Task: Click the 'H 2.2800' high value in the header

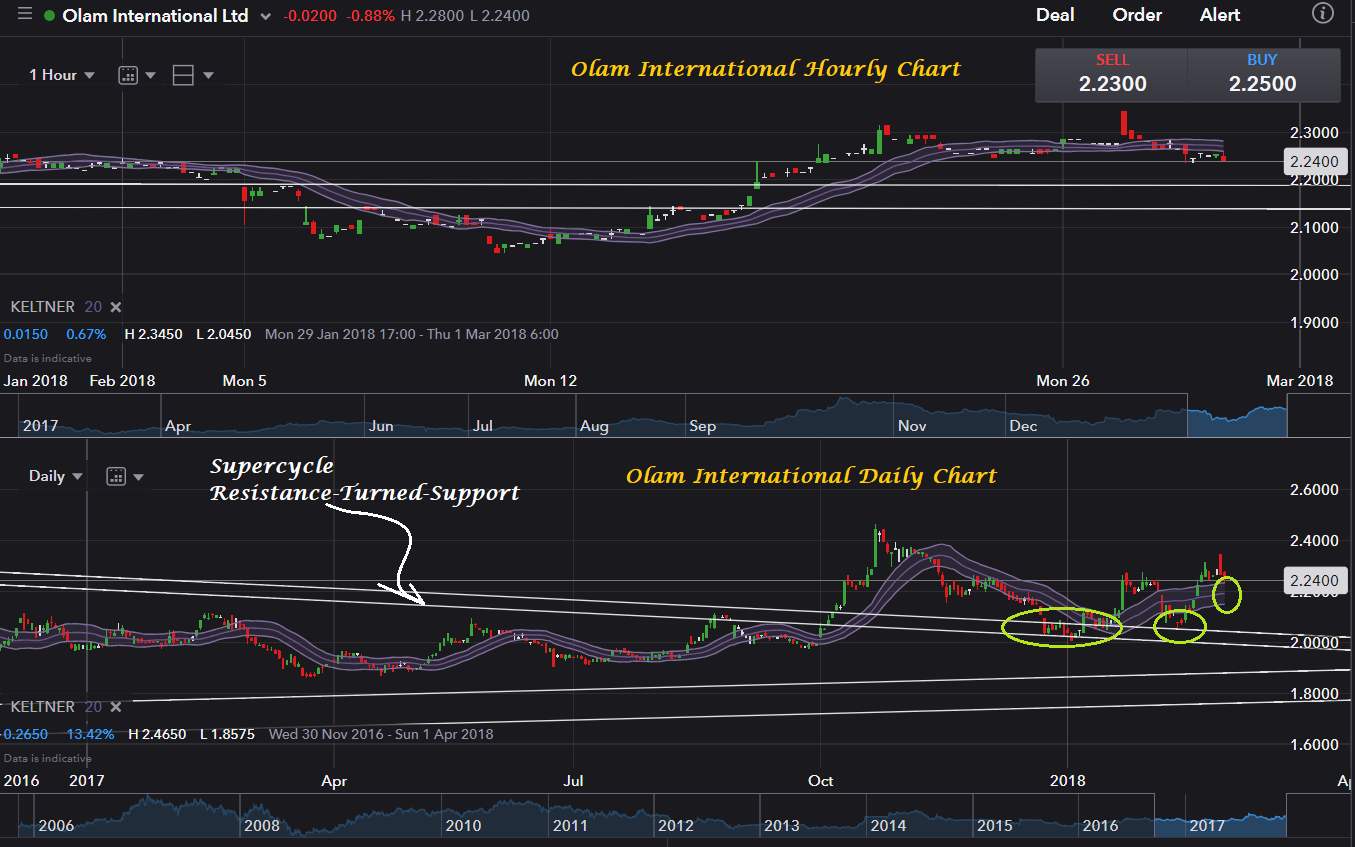Action: tap(433, 16)
